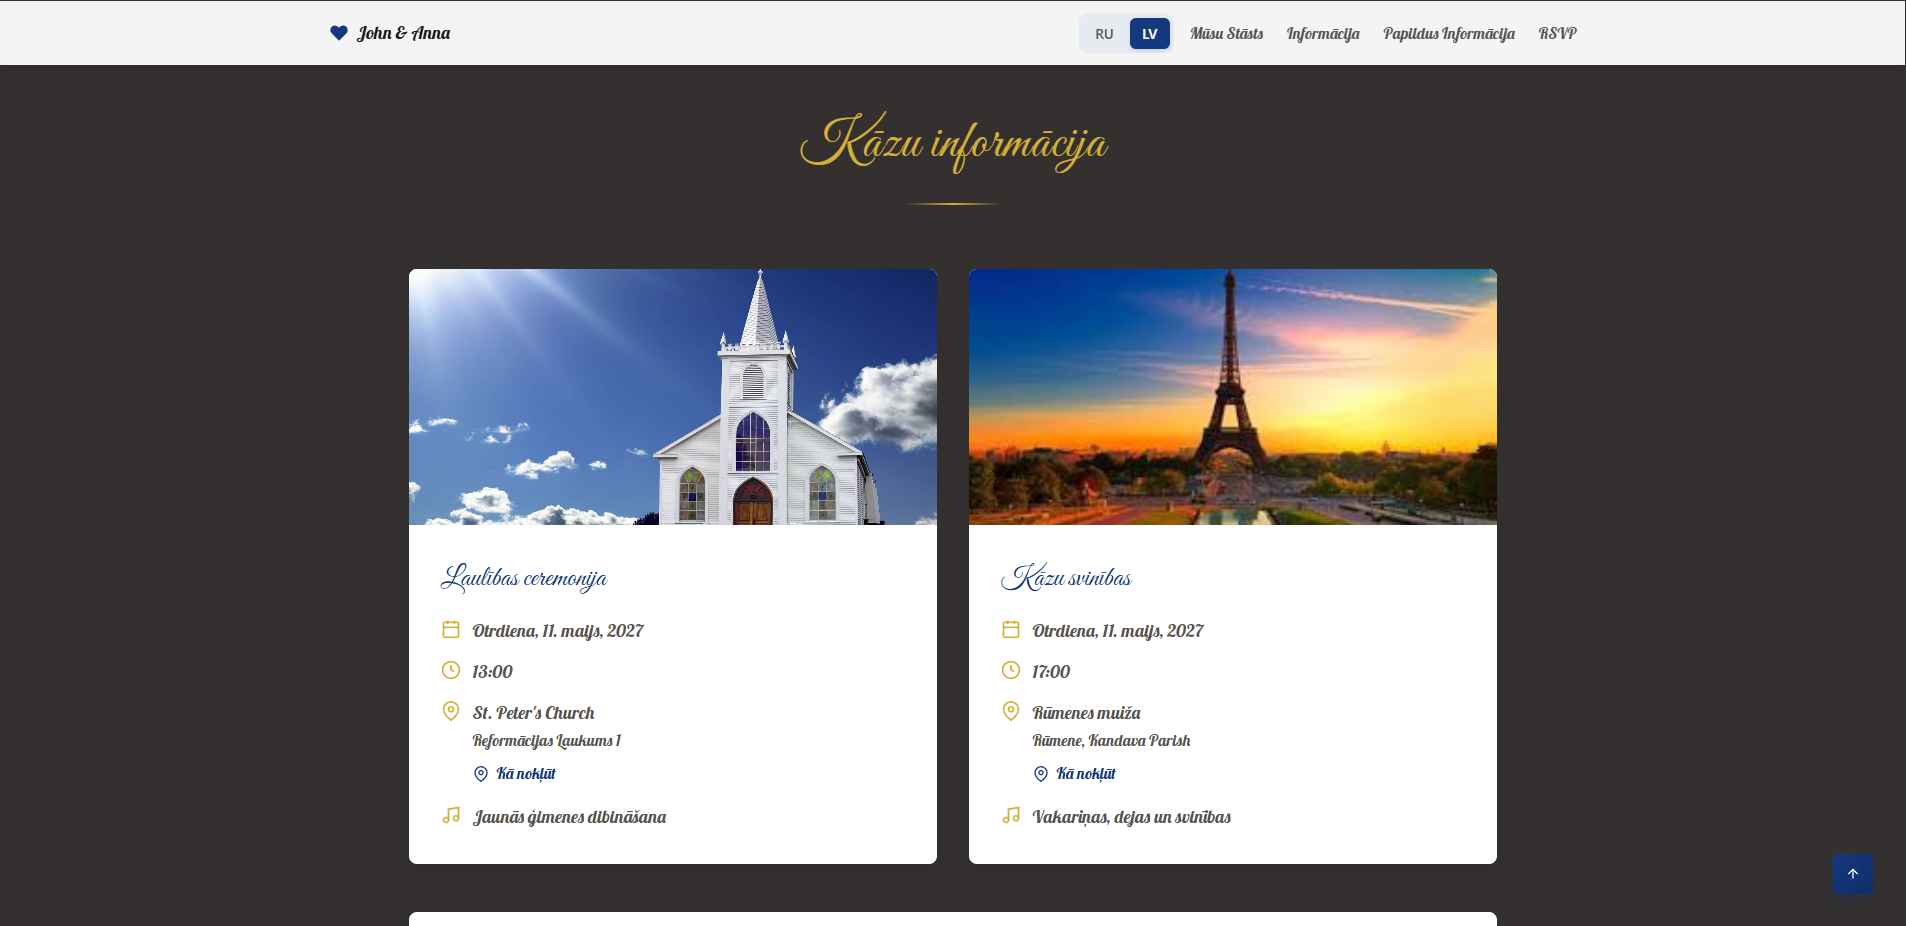
Task: Click music note icon beside Jaunās ģimenes dibināšana
Action: [x=451, y=816]
